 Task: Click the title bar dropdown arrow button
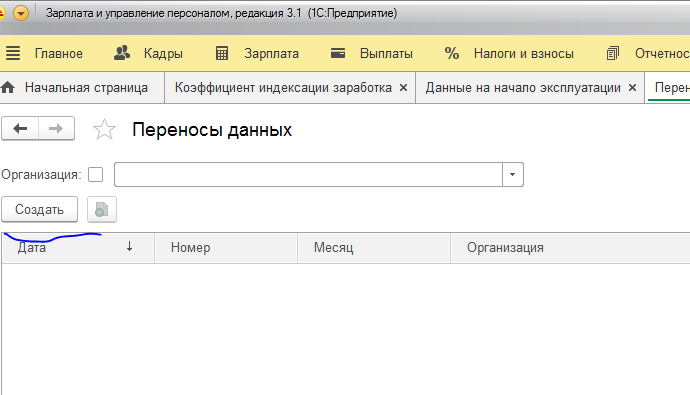pos(21,13)
